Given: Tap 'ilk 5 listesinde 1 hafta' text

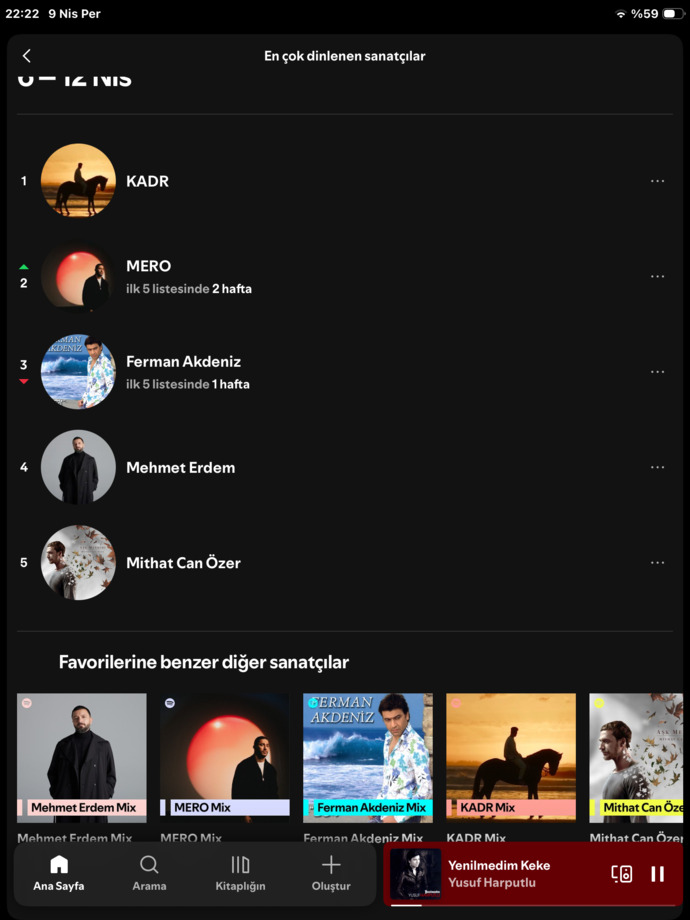Looking at the screenshot, I should coord(188,384).
